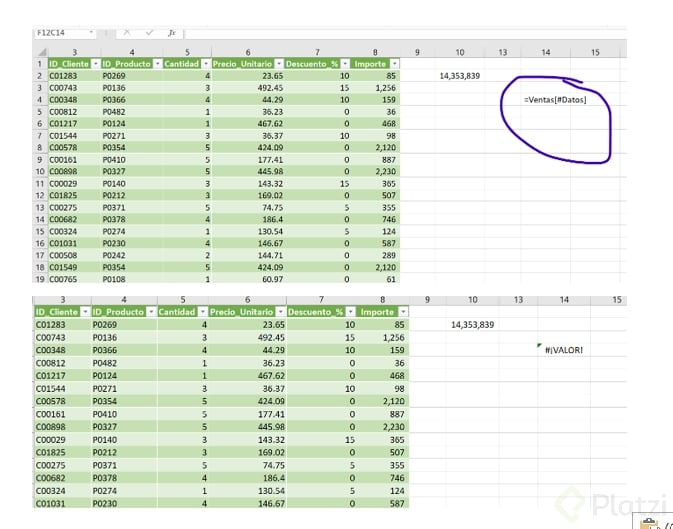Open Precio_Unitario filter dropdown in upper table

279,64
